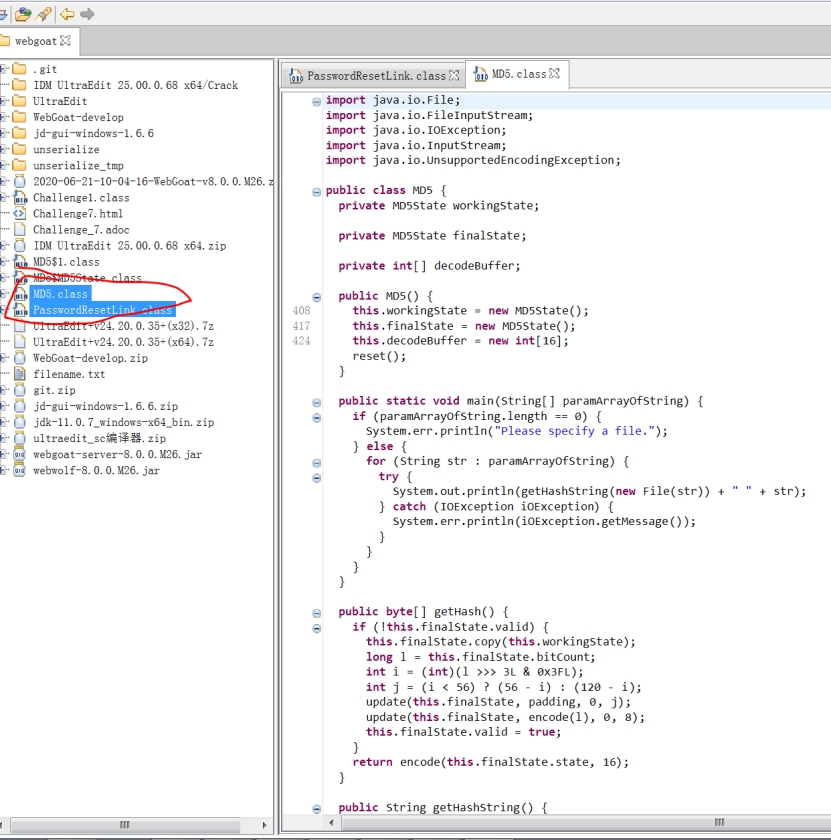Click the Challenge_7.adoc file icon
Image resolution: width=831 pixels, height=840 pixels.
(20, 230)
